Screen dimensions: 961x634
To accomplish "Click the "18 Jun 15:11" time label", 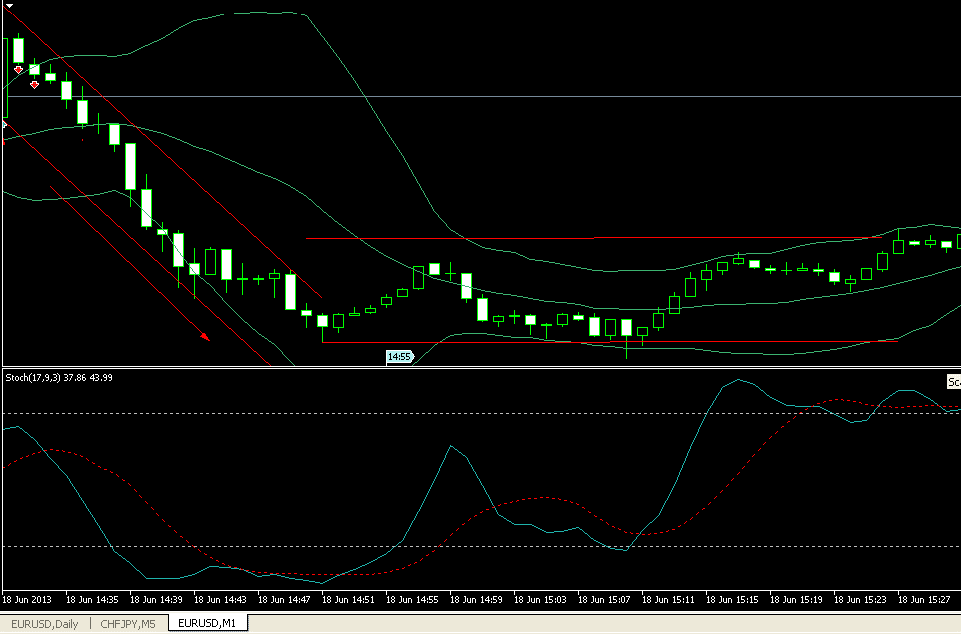I will (669, 599).
